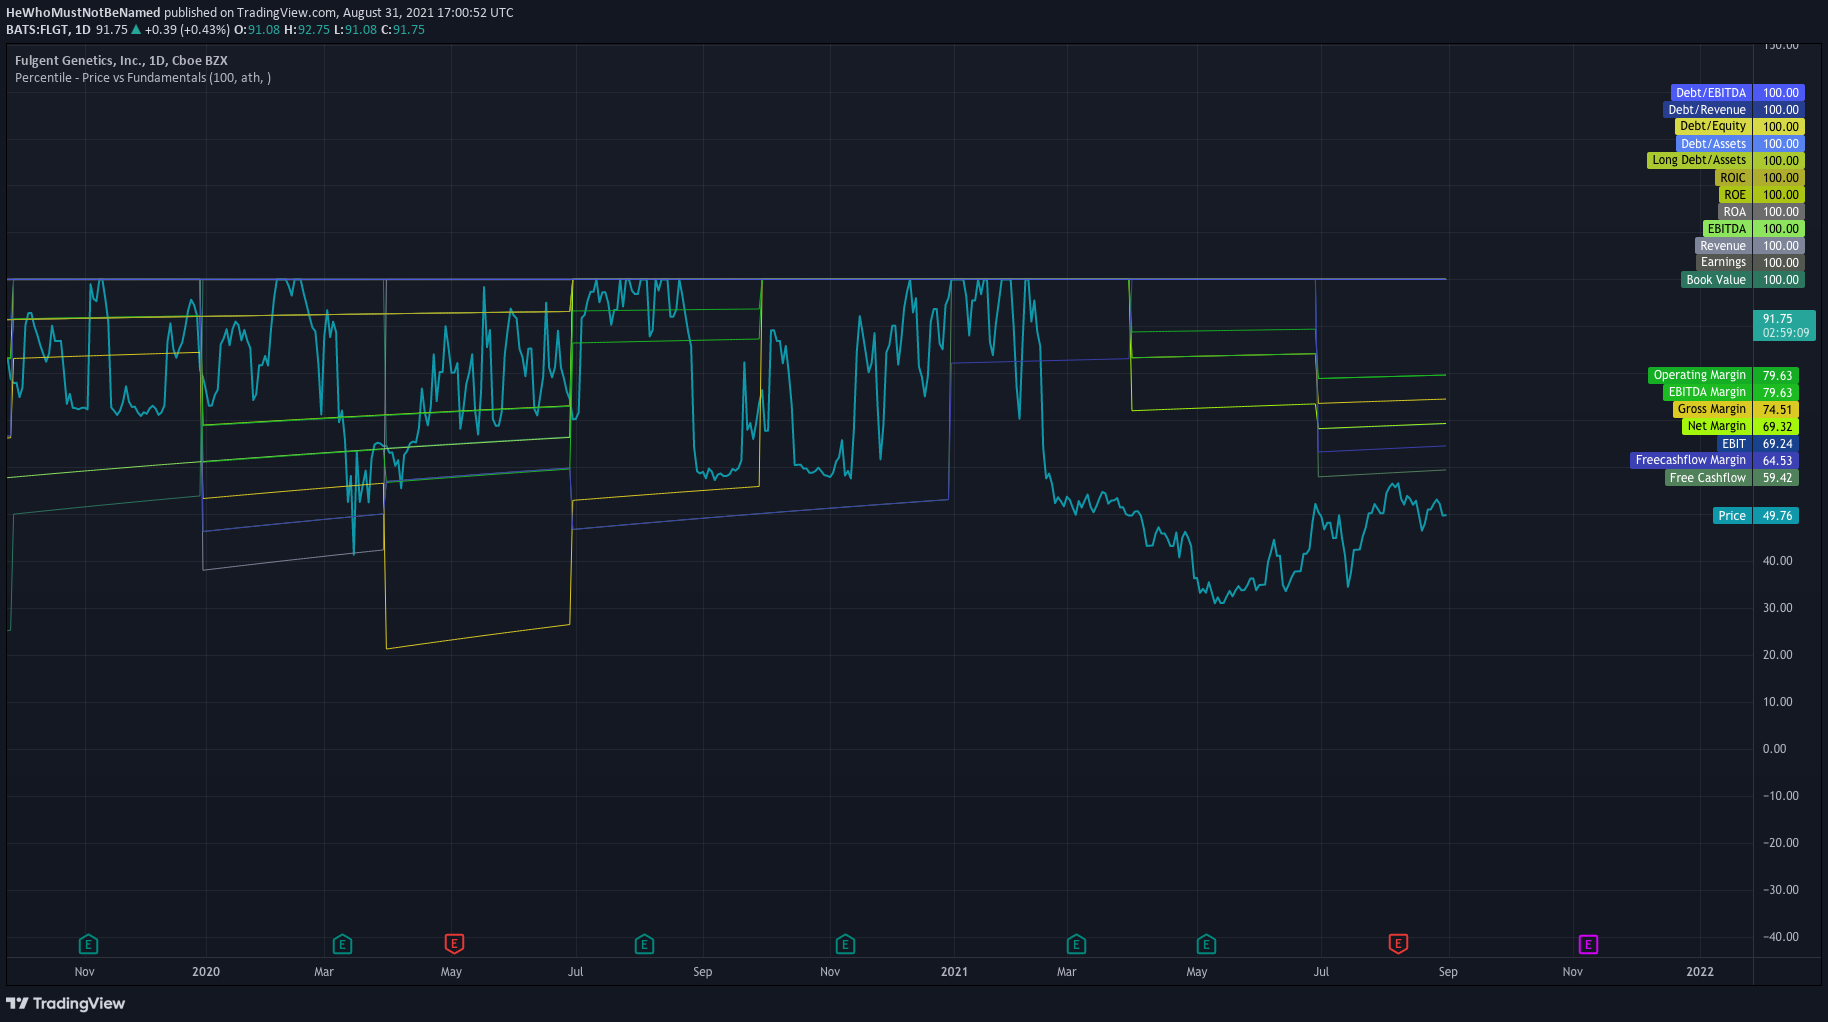Image resolution: width=1828 pixels, height=1022 pixels.
Task: Select the ROA label
Action: [1735, 212]
